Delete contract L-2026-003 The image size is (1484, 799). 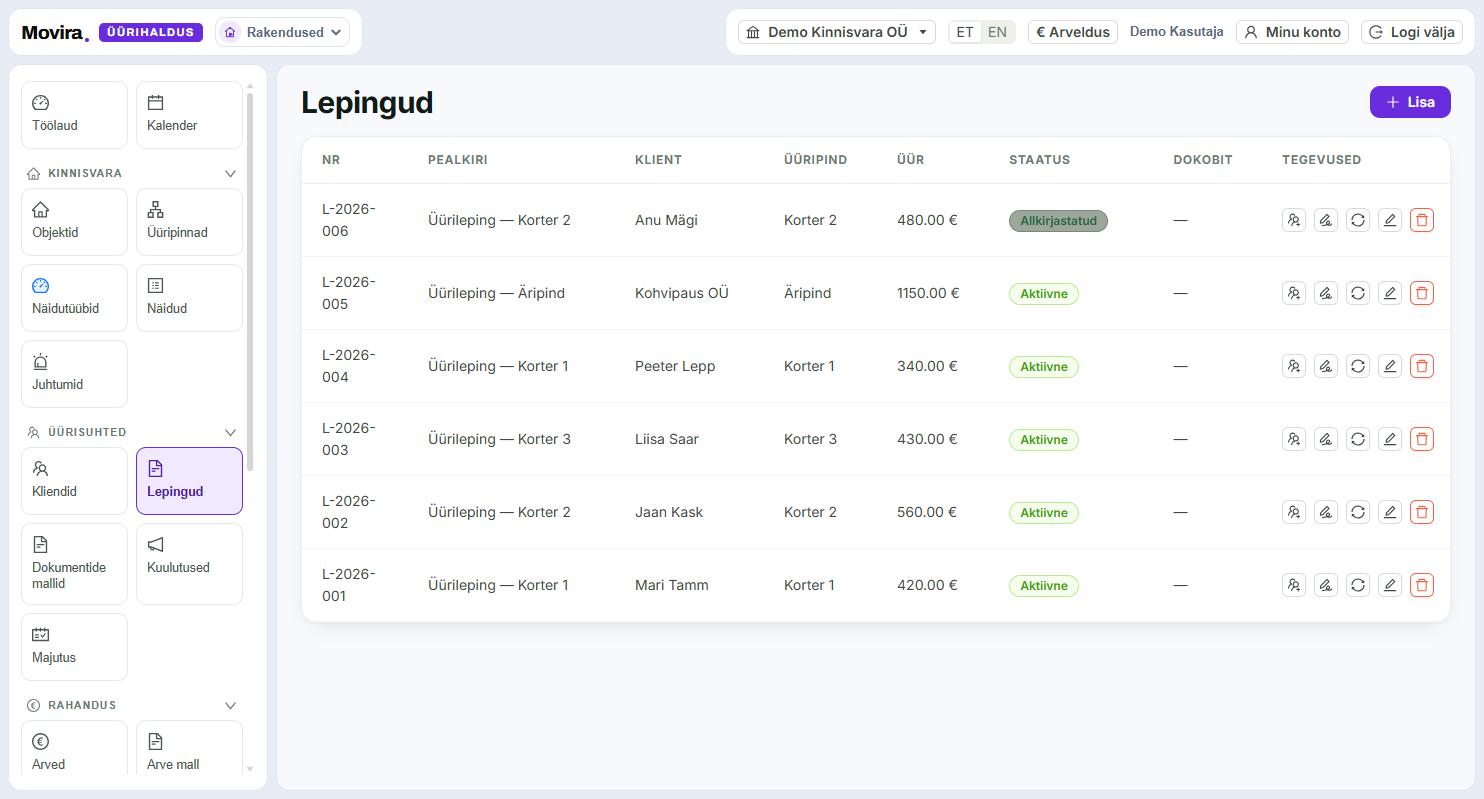(x=1422, y=439)
